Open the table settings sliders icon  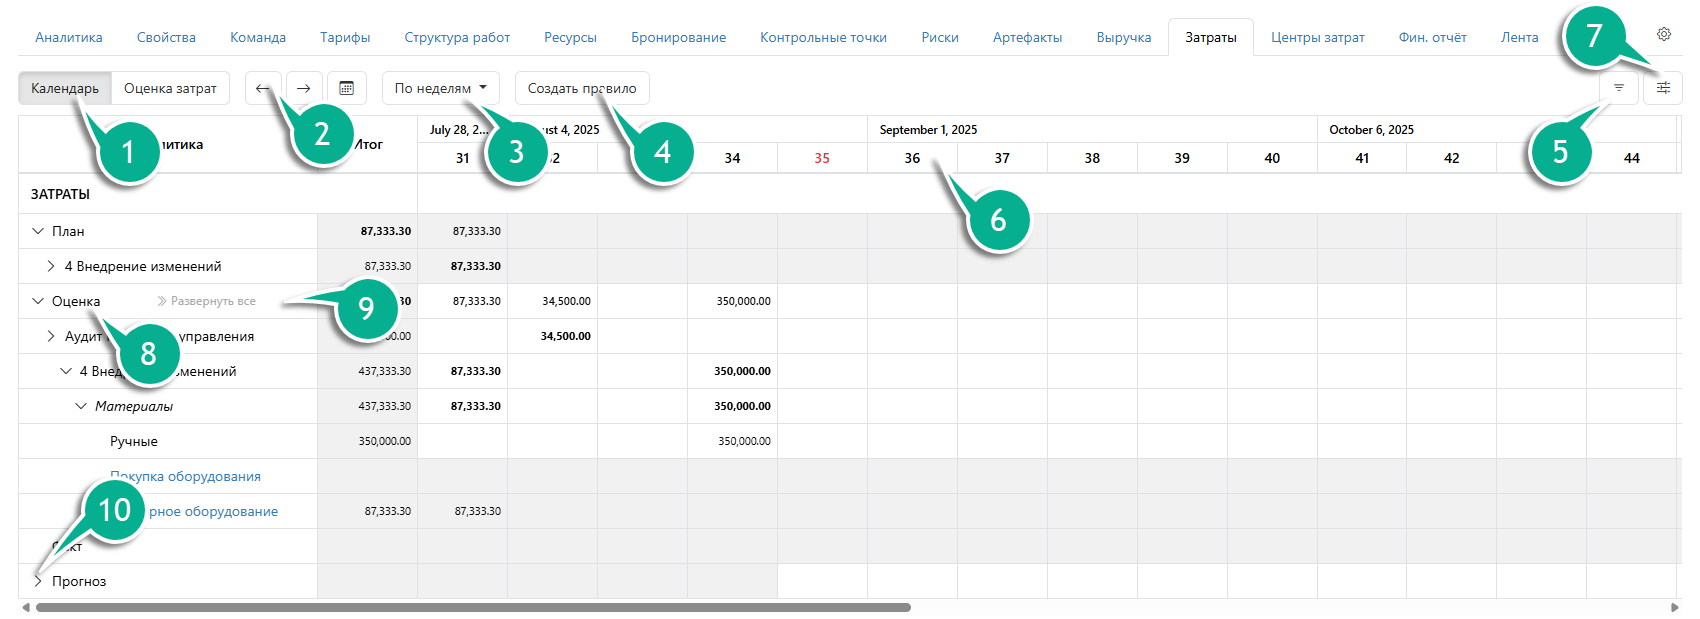pos(1663,88)
